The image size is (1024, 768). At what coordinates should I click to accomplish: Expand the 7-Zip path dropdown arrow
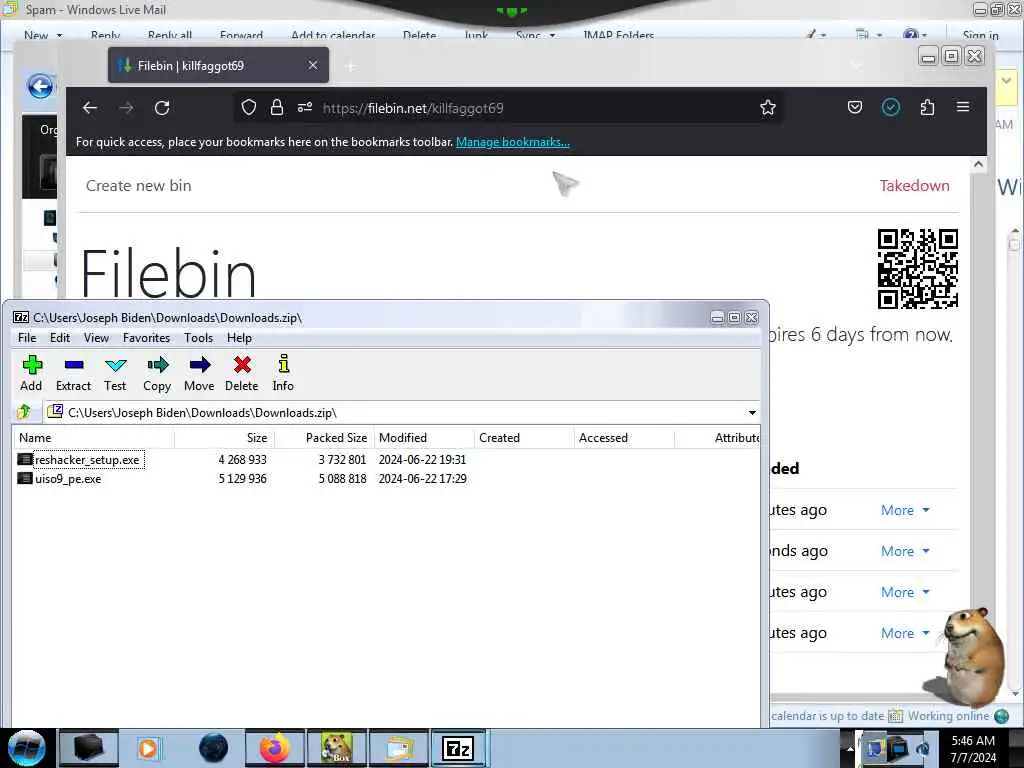coord(752,413)
